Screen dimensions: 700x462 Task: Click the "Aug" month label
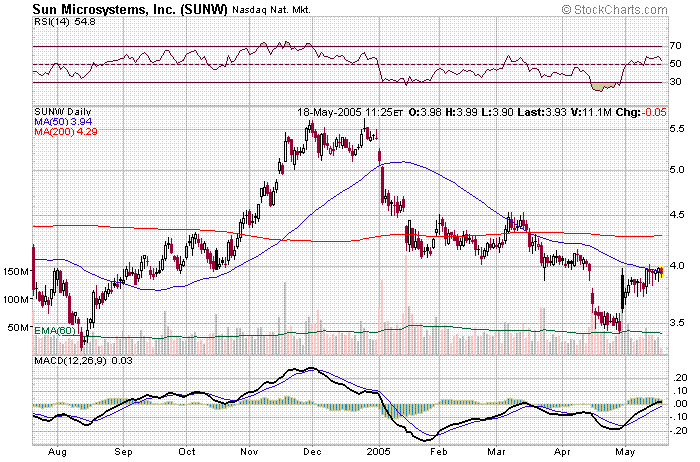(x=57, y=452)
